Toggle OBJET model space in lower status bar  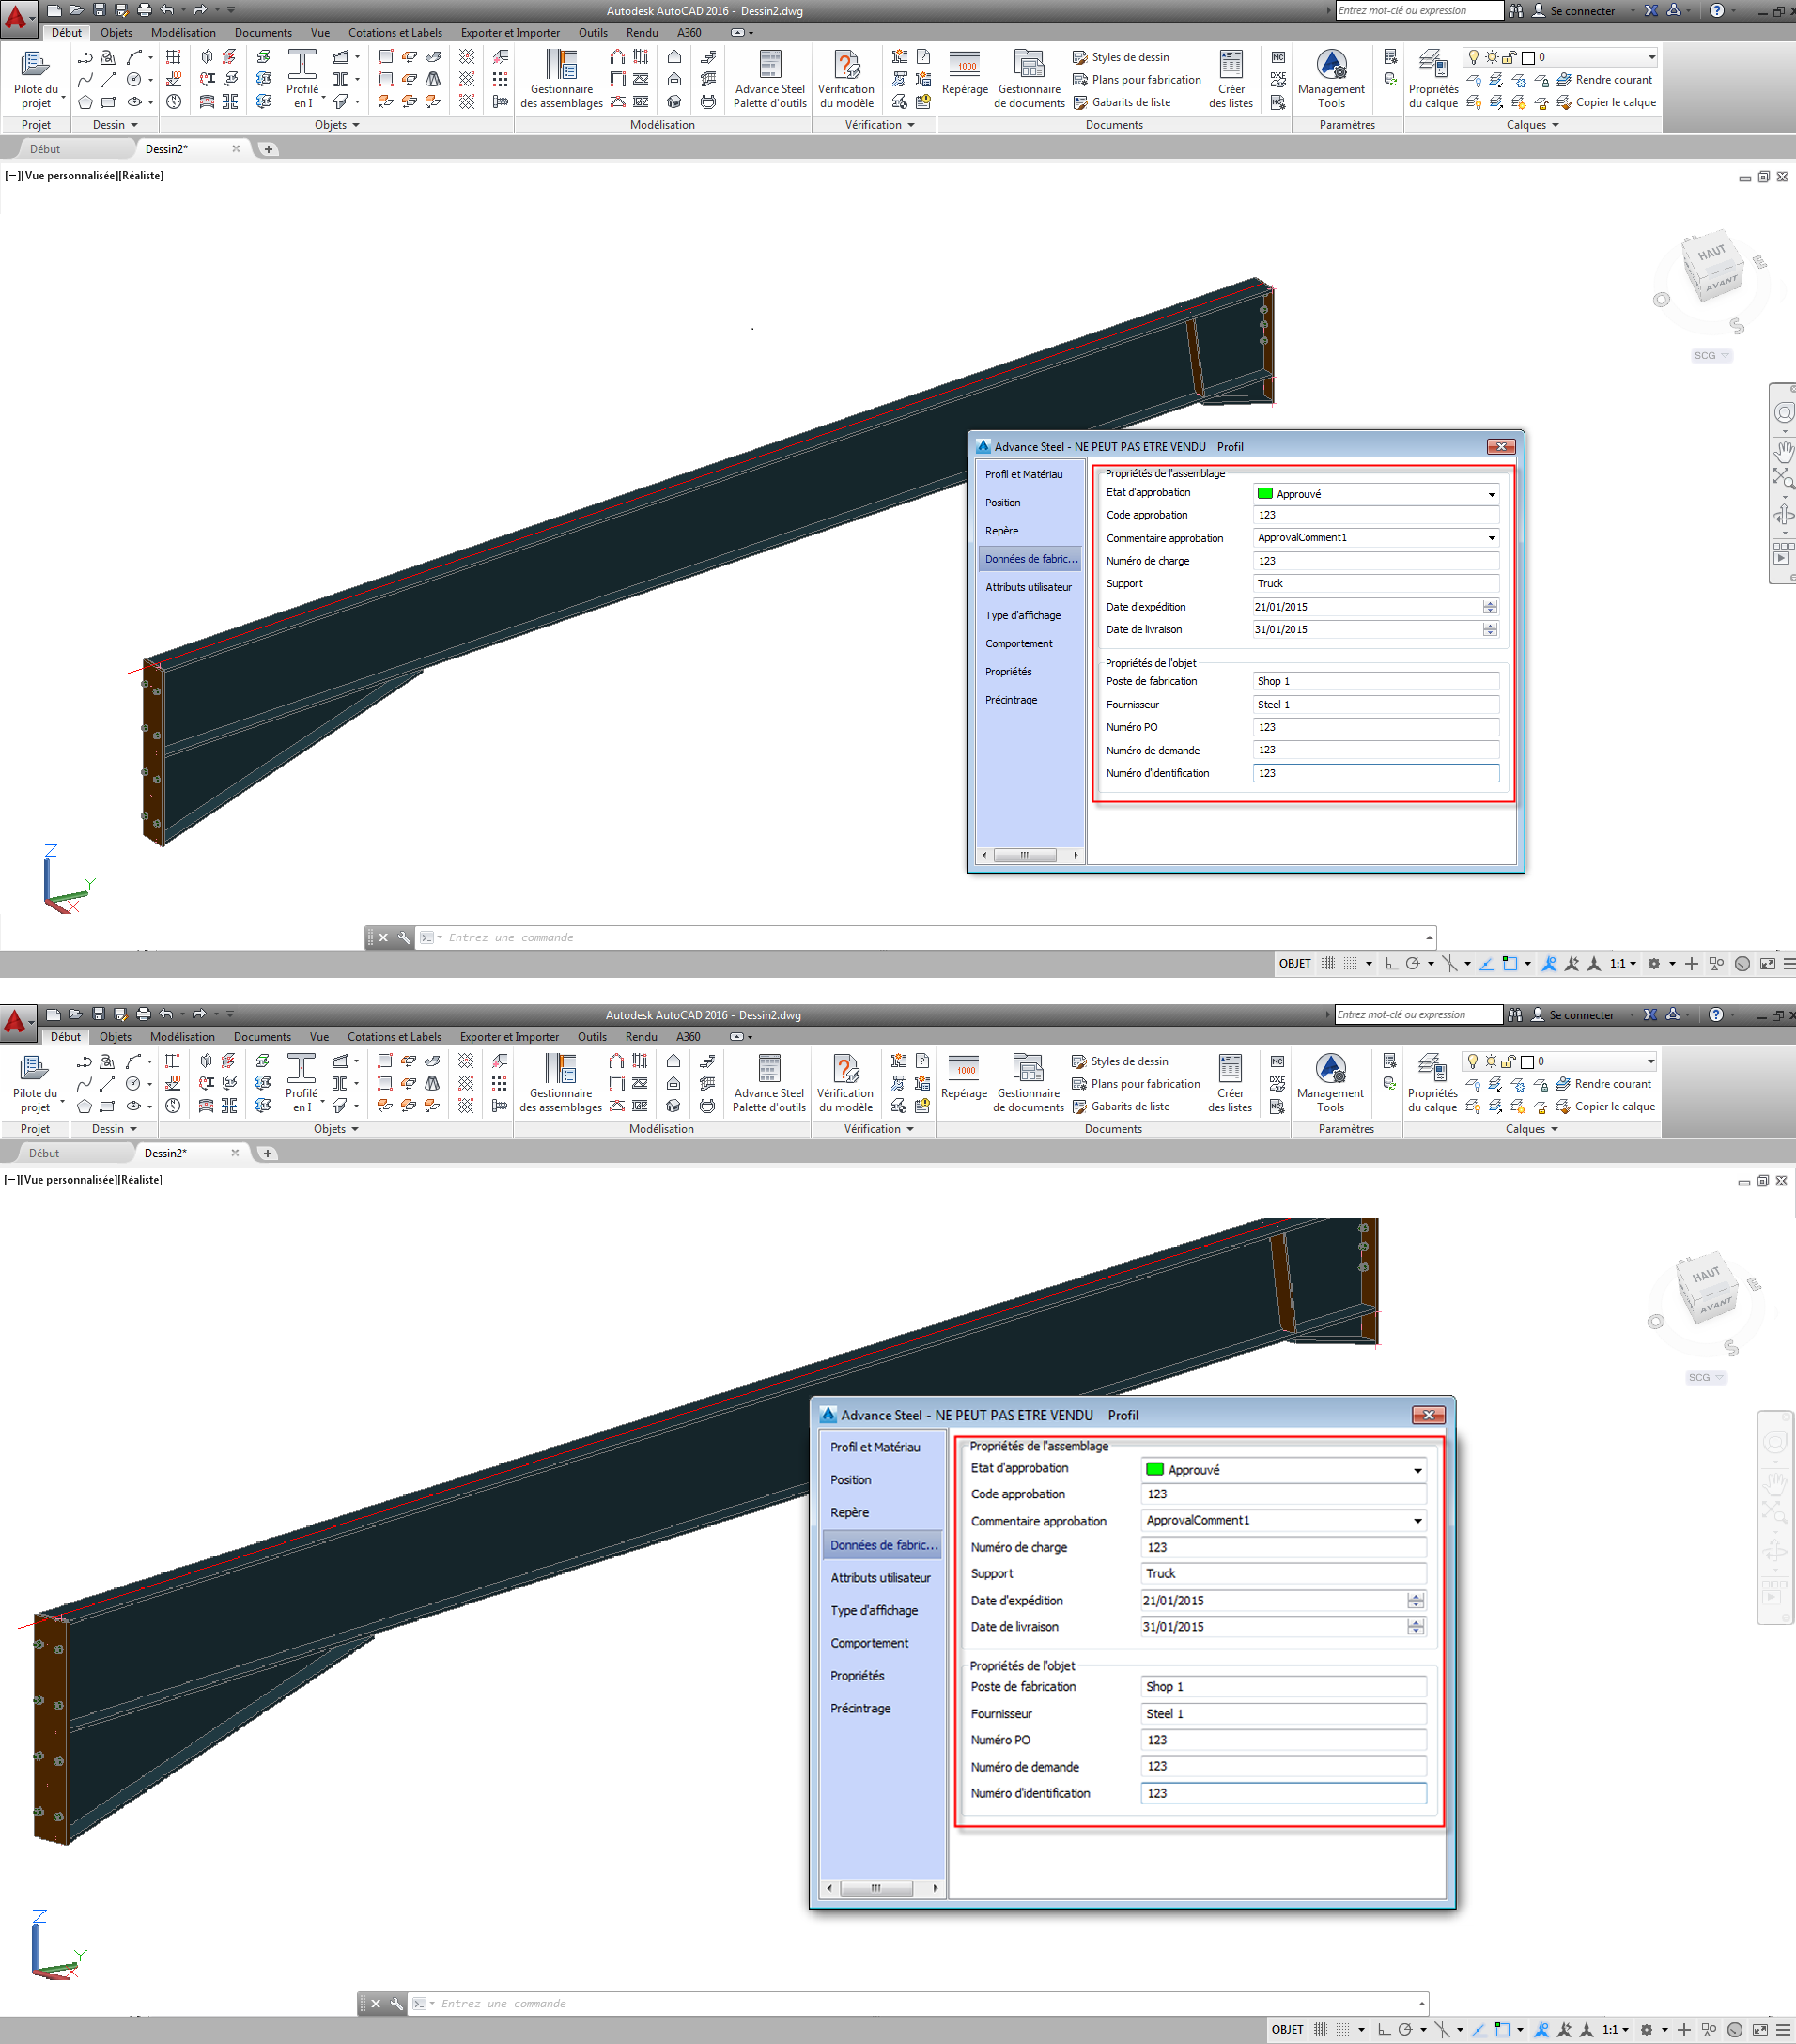pos(1288,2030)
